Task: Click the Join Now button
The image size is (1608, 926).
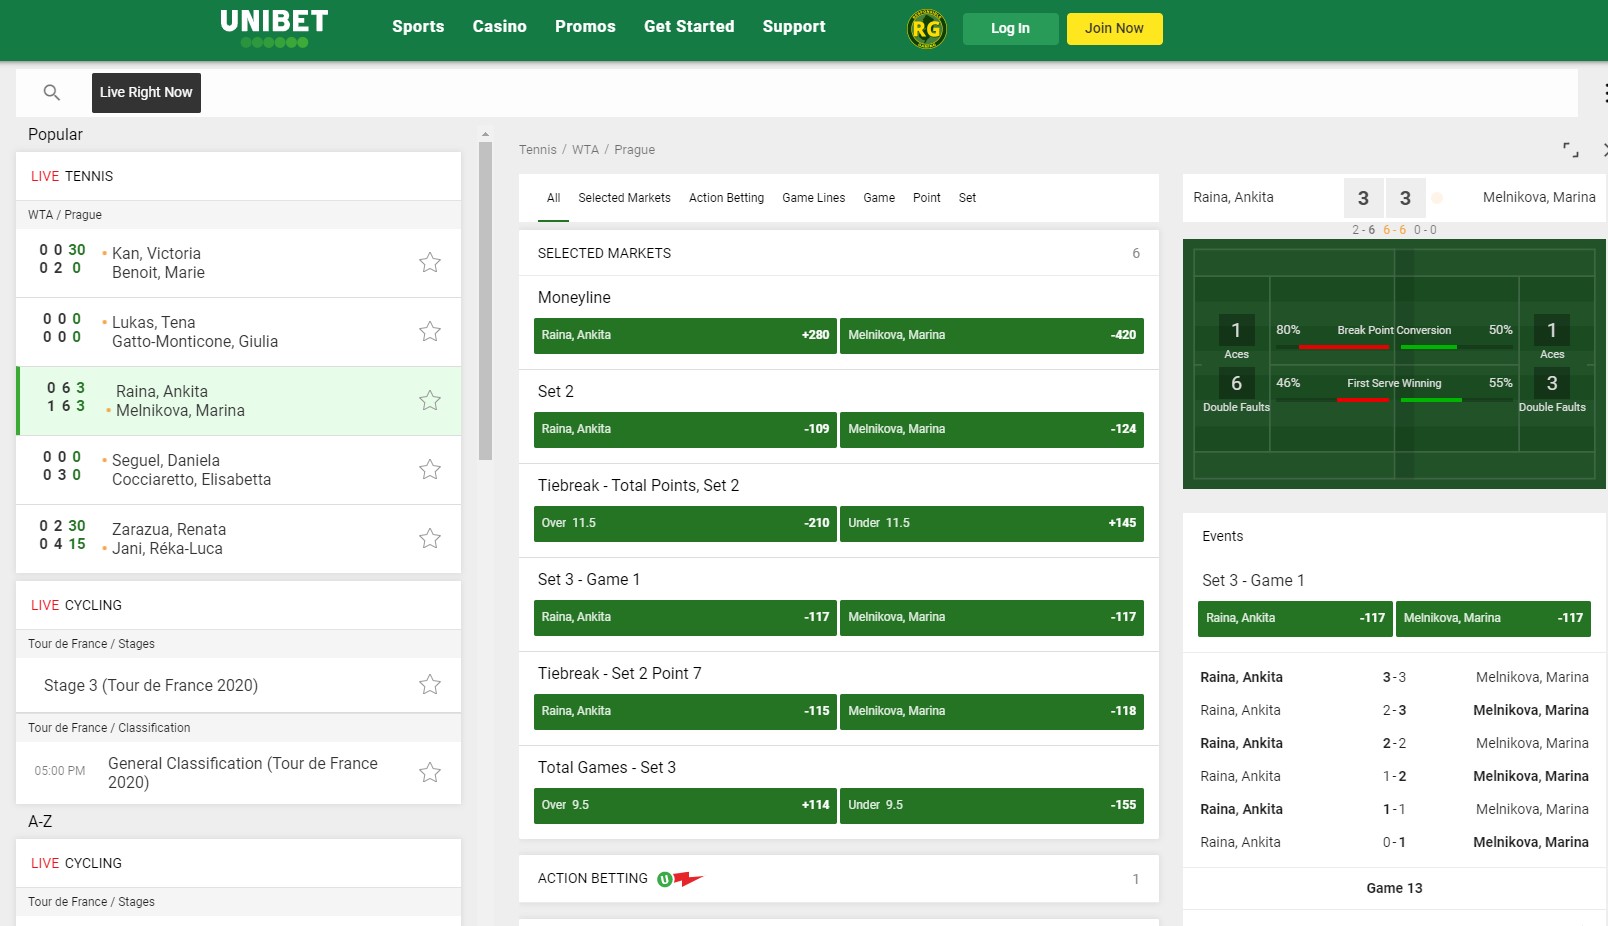Action: tap(1114, 29)
